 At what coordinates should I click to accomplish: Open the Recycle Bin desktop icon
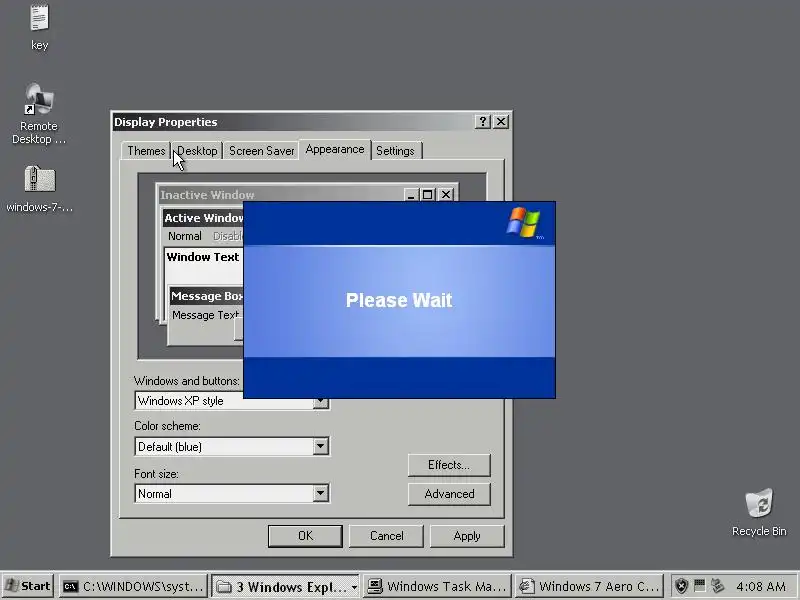(759, 503)
